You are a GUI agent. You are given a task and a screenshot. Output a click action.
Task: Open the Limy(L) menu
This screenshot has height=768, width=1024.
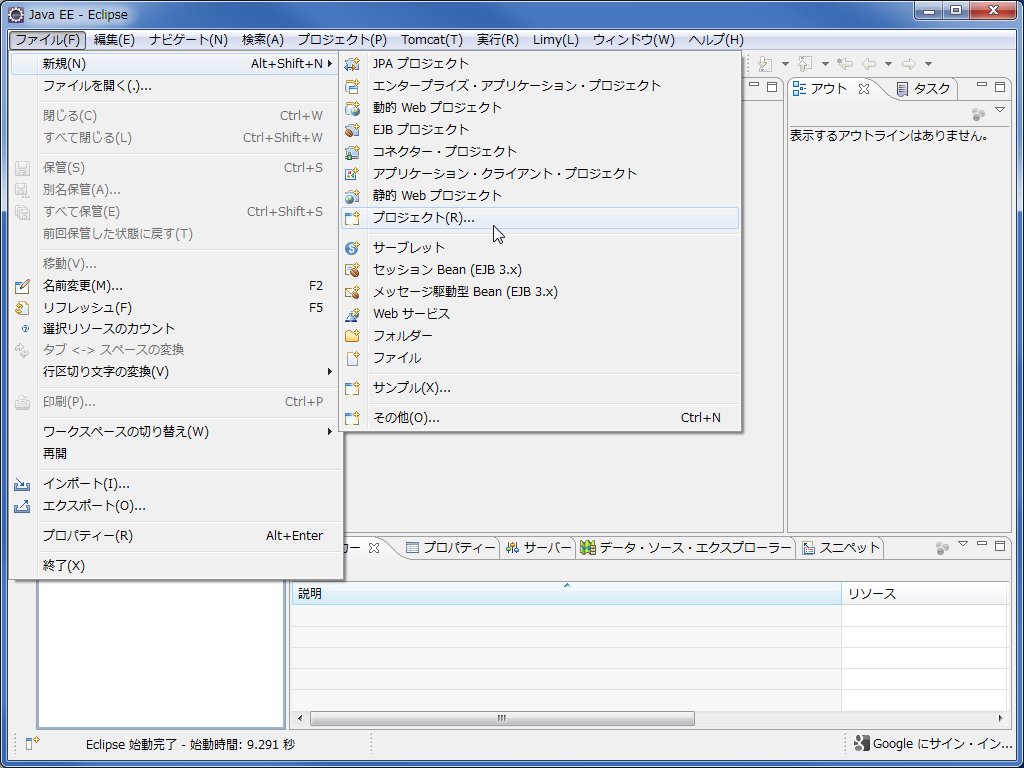coord(556,40)
